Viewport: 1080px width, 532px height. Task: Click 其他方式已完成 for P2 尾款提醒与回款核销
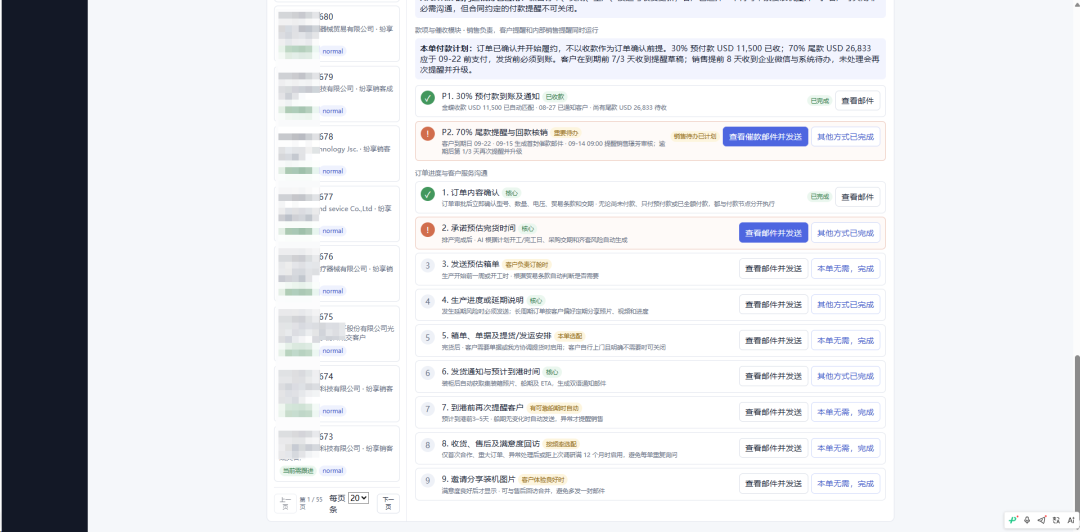[x=845, y=136]
